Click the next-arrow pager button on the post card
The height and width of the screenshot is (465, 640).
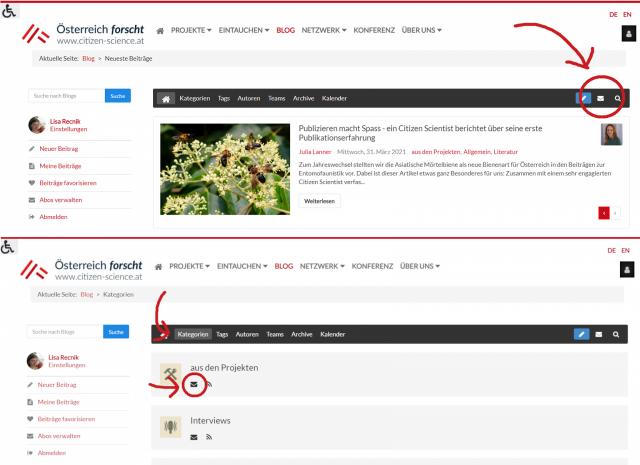click(615, 213)
